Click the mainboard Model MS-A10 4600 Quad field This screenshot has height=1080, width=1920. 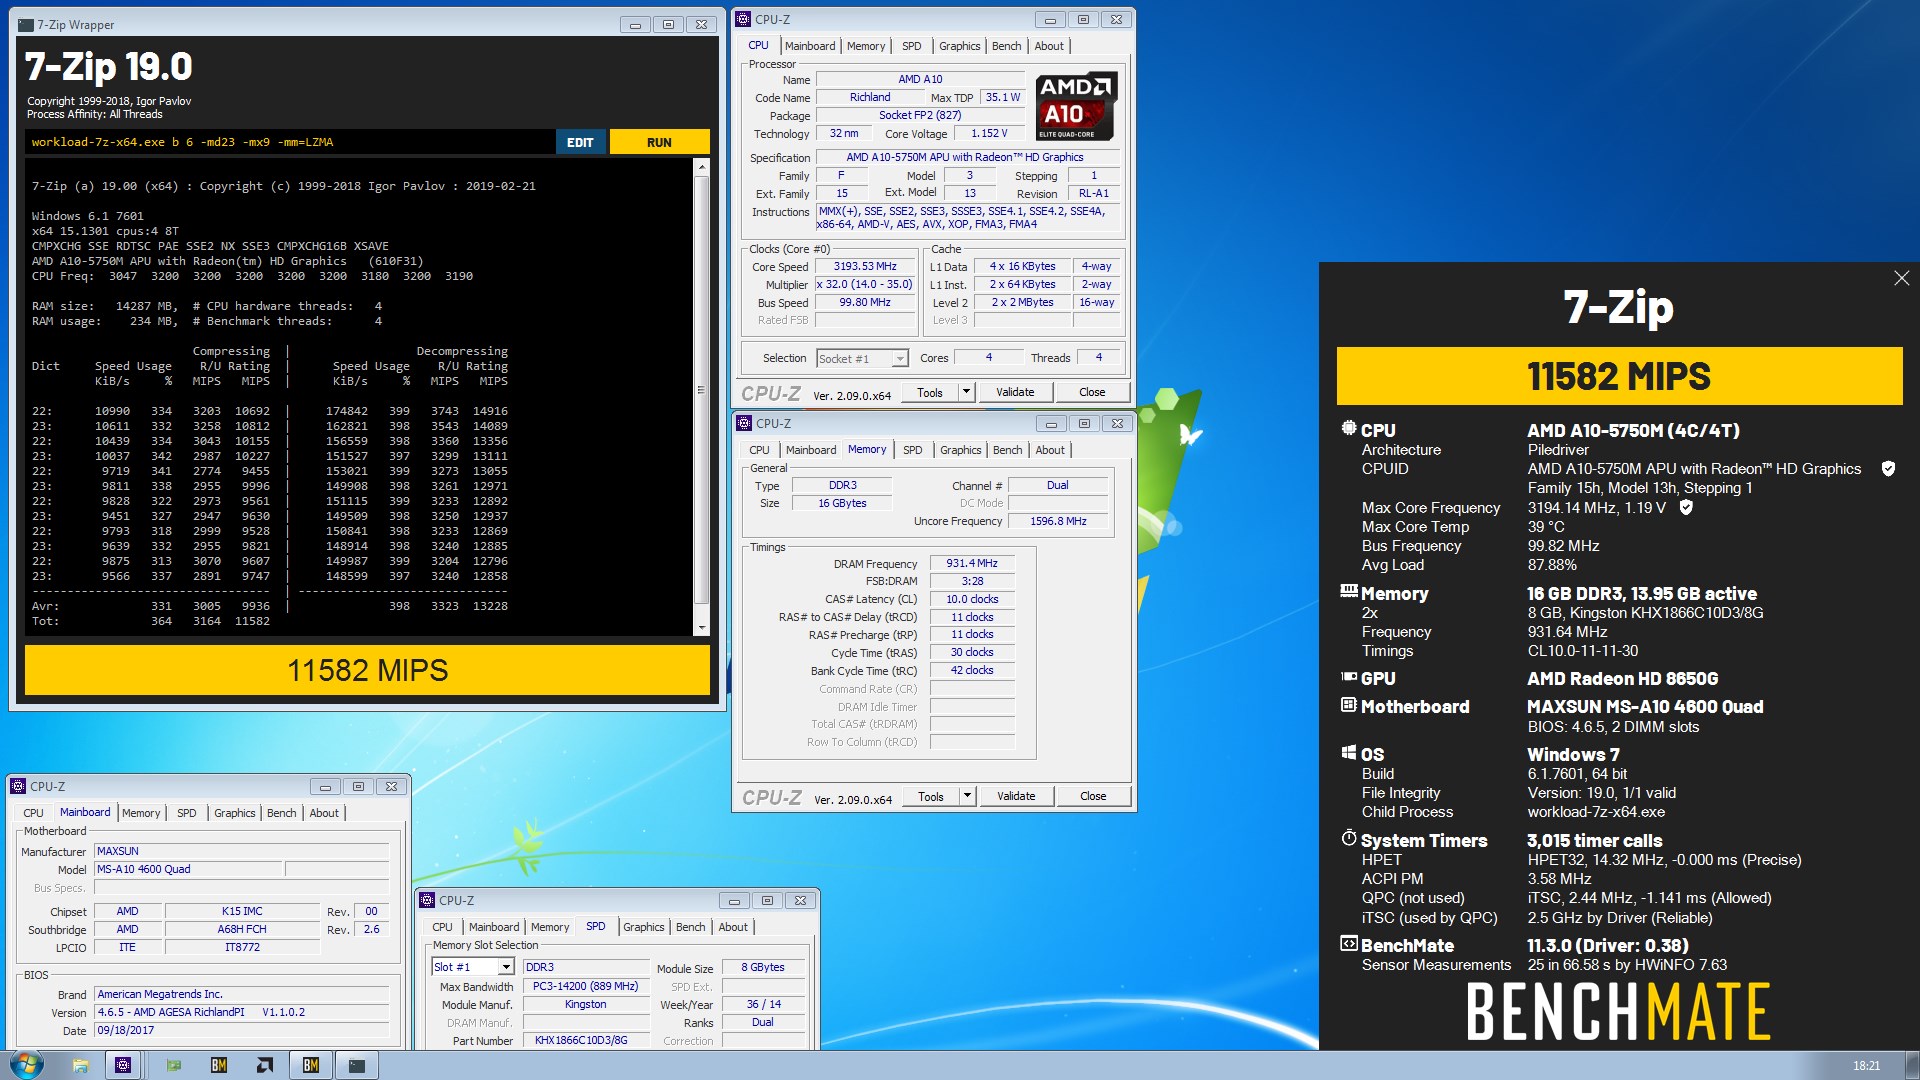[189, 869]
